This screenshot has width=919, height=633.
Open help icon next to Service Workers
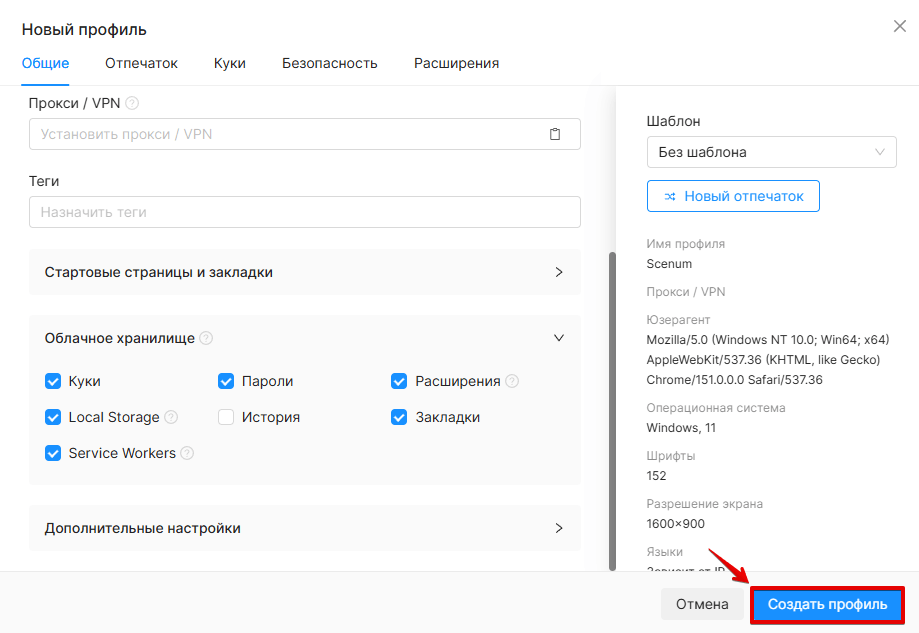[x=187, y=453]
